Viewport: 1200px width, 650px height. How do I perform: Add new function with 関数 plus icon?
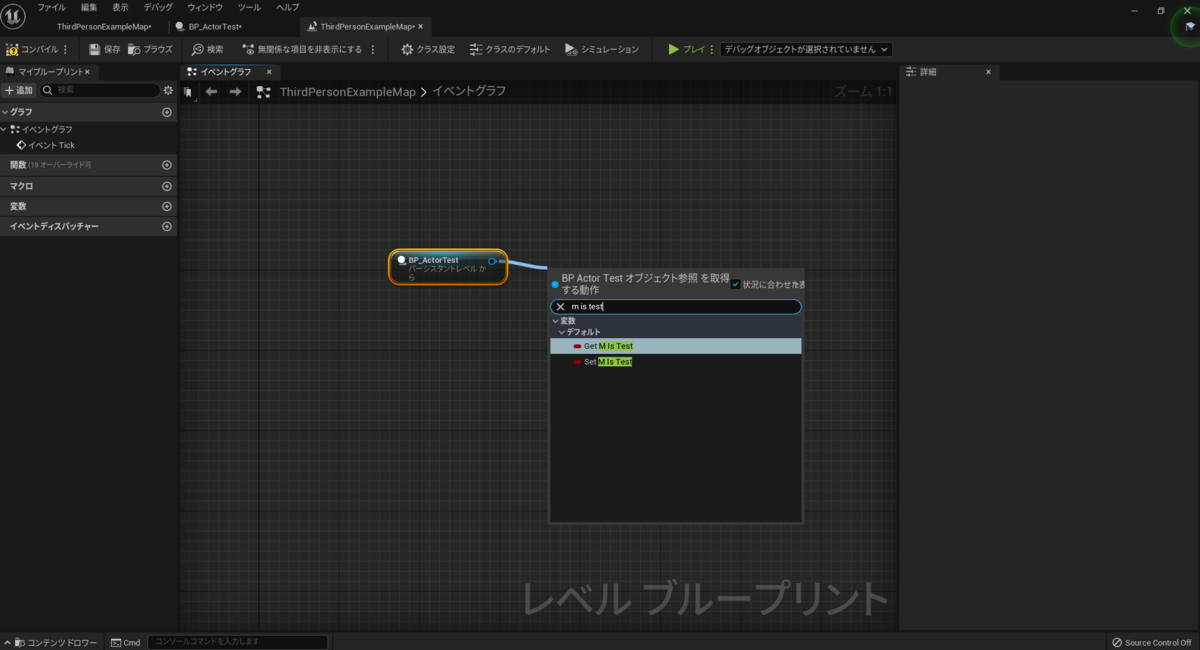[167, 165]
